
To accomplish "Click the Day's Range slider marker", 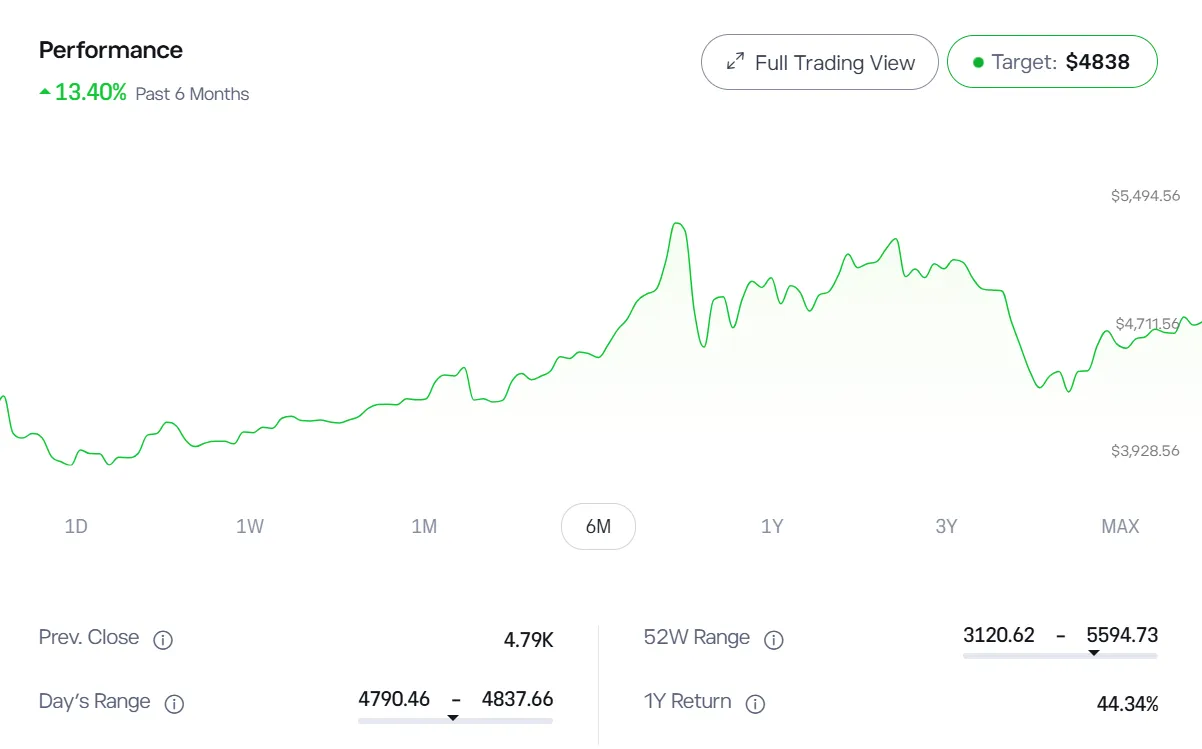I will [453, 718].
